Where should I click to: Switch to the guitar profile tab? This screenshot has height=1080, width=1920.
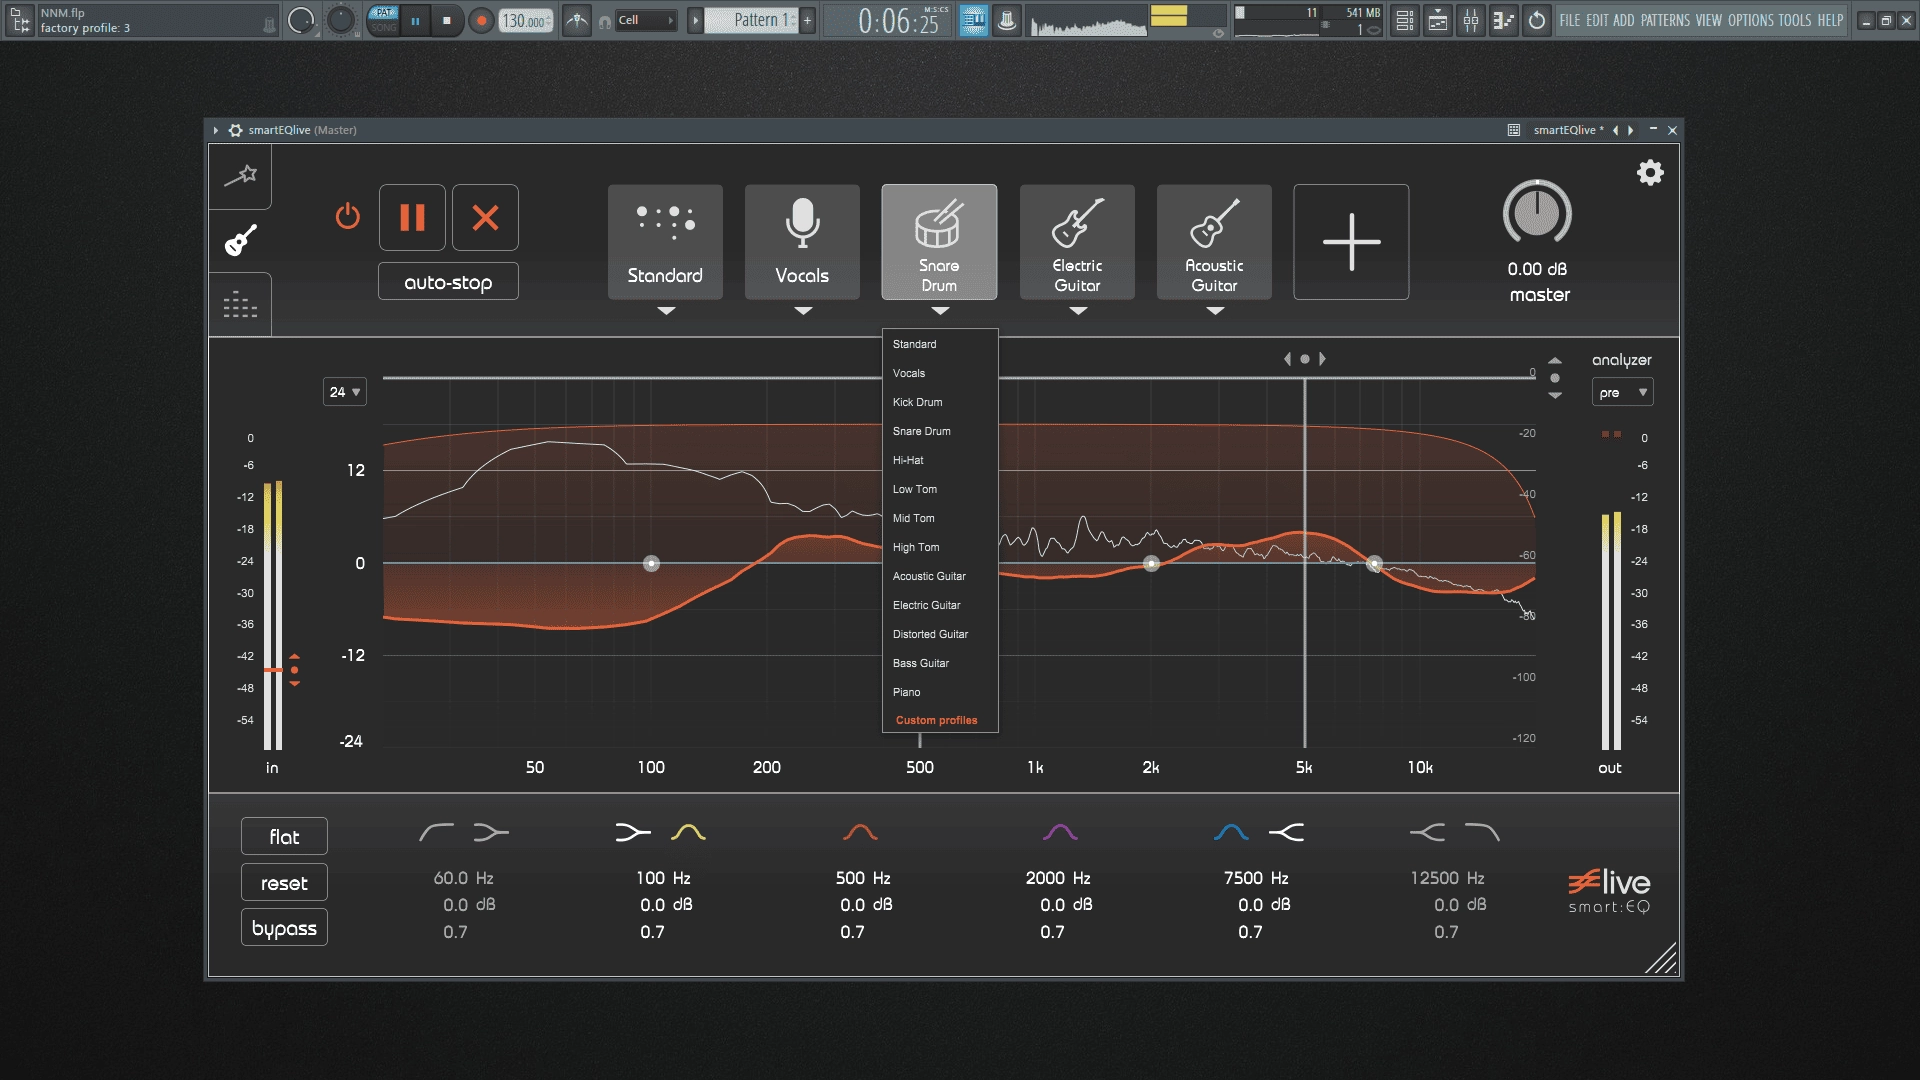(x=240, y=240)
